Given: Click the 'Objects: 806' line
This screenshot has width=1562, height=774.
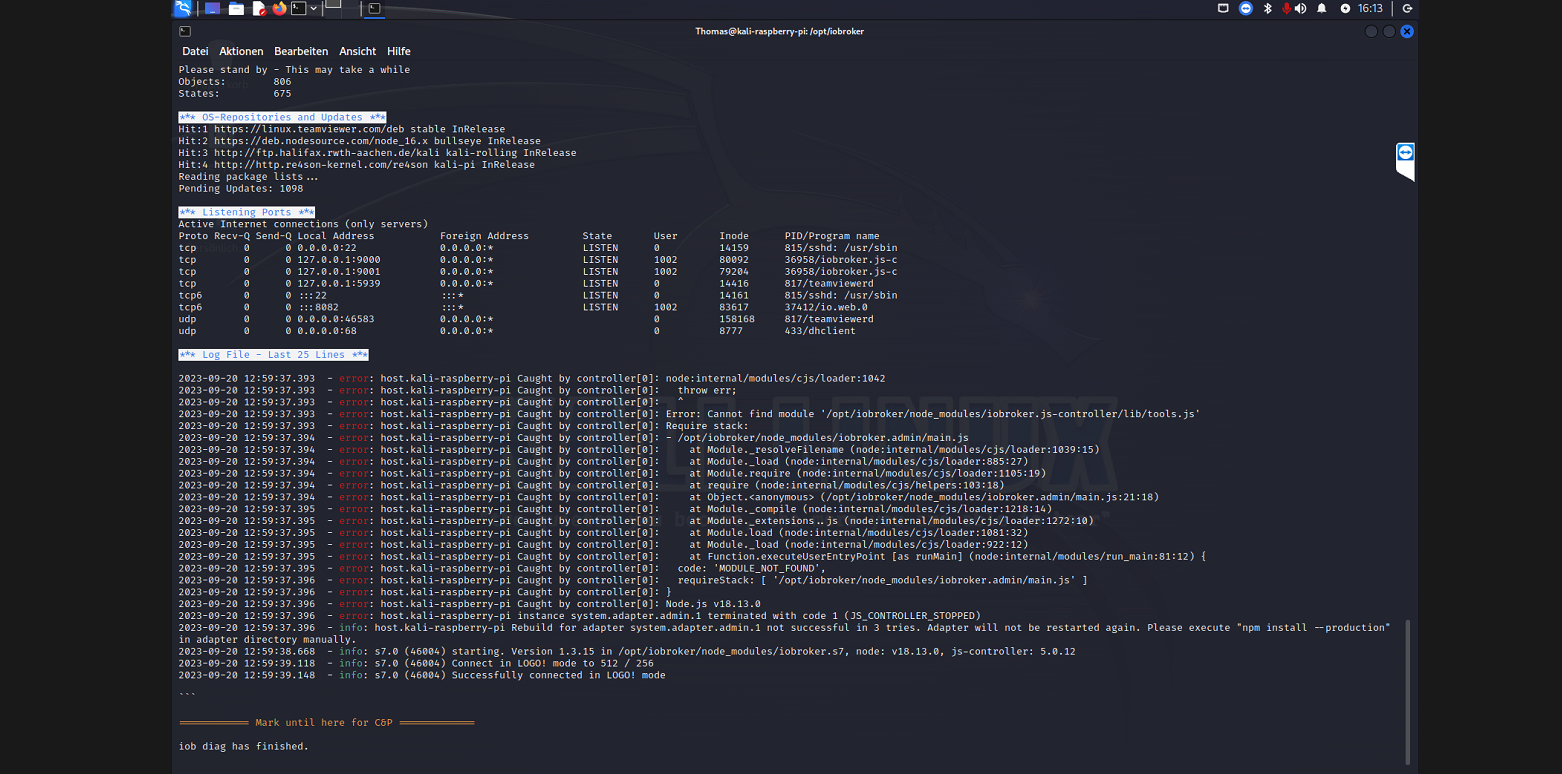Looking at the screenshot, I should coord(235,82).
